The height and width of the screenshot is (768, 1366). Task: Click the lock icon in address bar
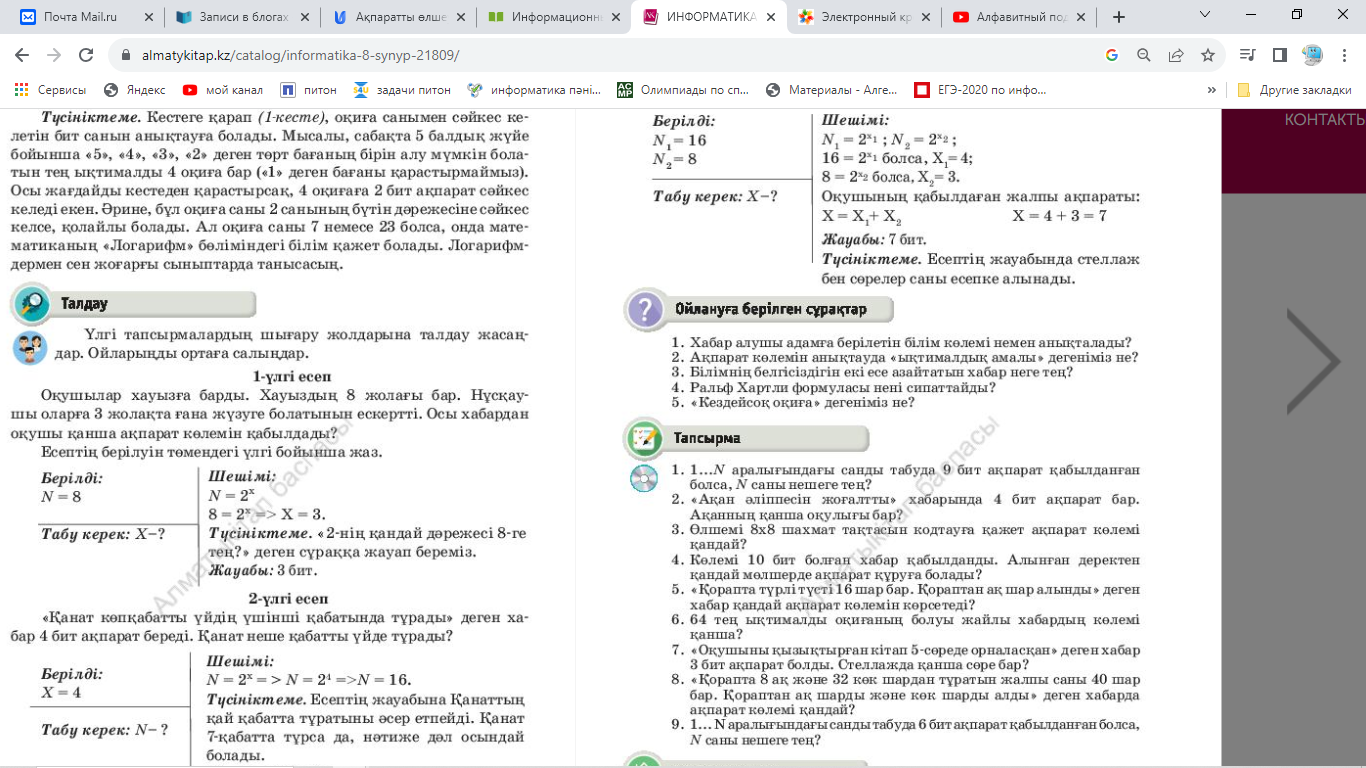[126, 56]
